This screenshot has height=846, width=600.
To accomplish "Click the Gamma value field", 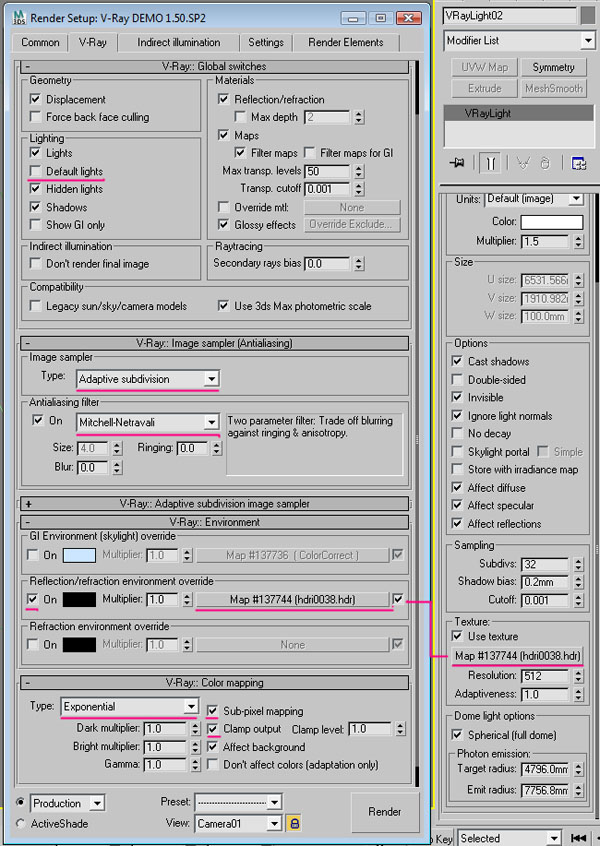I will click(x=166, y=765).
